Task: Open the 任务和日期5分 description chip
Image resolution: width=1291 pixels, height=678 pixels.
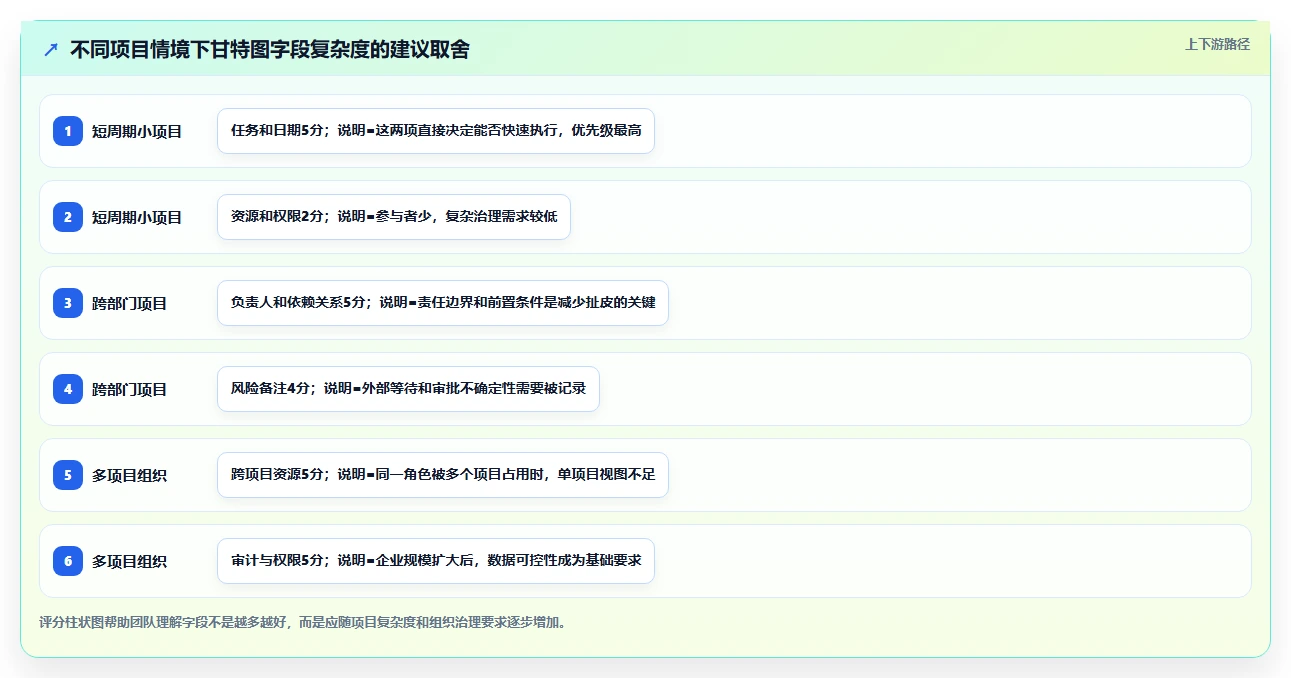Action: click(x=436, y=131)
